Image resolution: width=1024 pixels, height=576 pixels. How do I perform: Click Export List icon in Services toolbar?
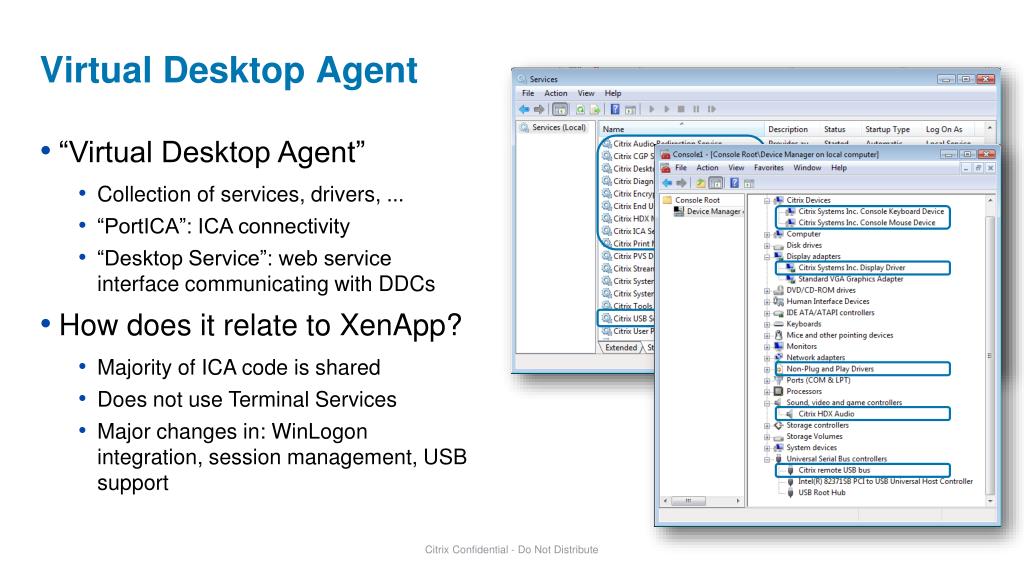click(x=595, y=109)
